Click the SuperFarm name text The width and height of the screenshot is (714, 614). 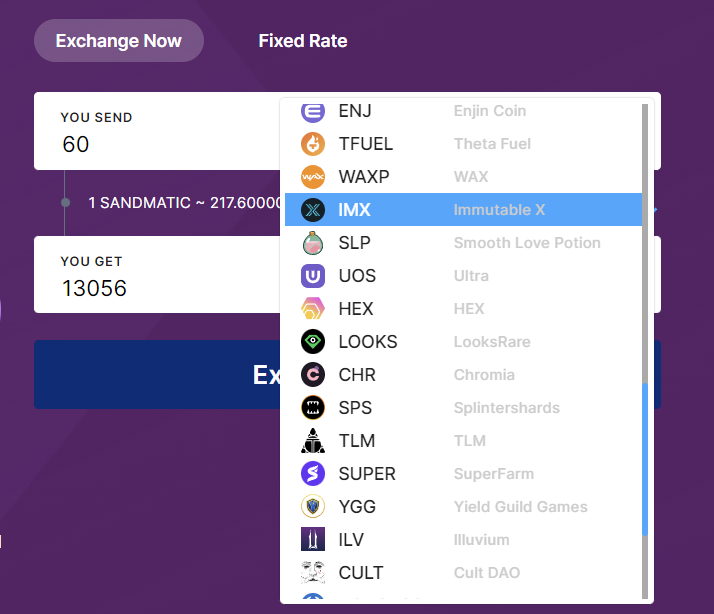(x=494, y=474)
